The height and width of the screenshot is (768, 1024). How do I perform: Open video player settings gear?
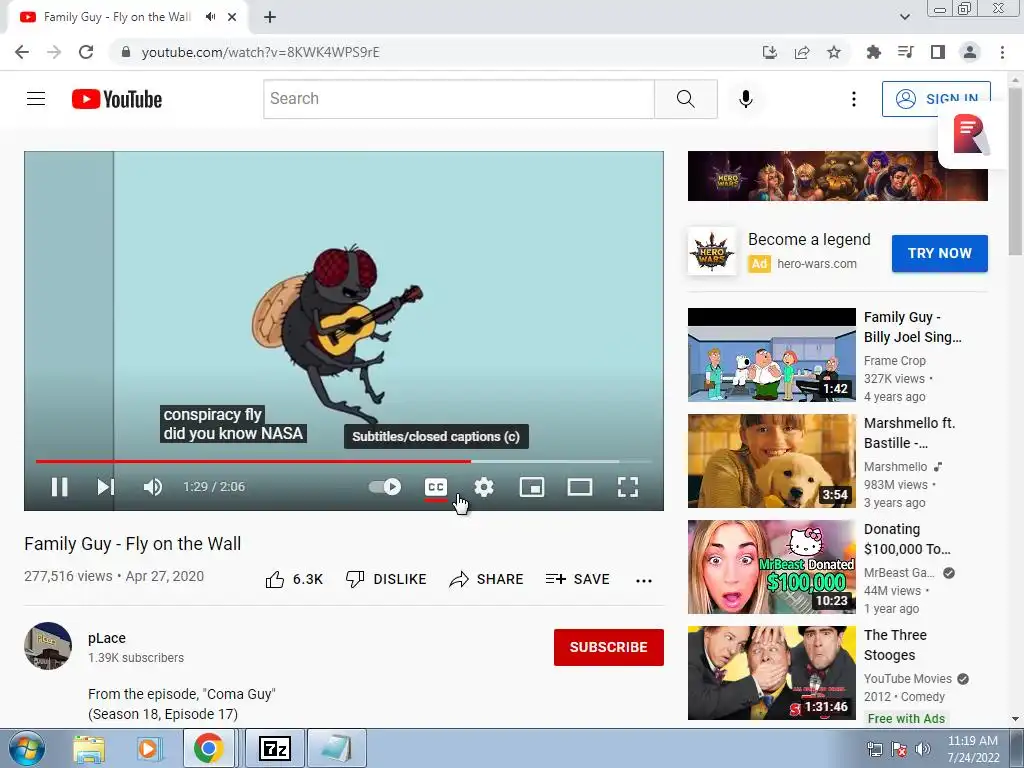pos(484,487)
